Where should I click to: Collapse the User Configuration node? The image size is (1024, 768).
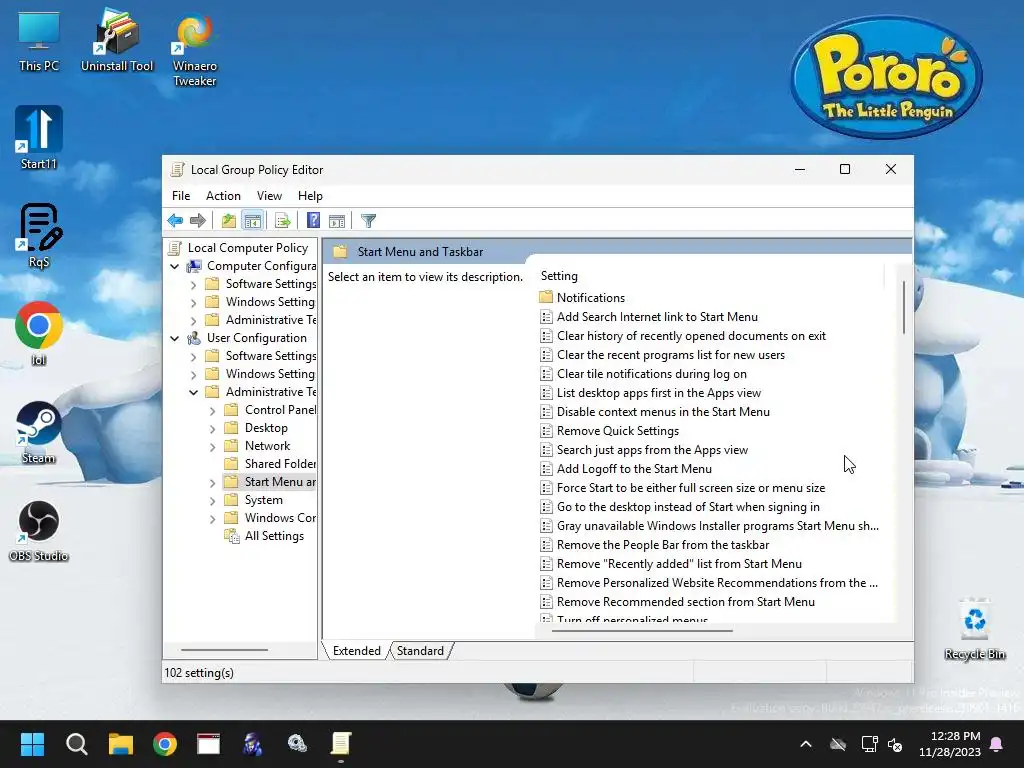174,338
